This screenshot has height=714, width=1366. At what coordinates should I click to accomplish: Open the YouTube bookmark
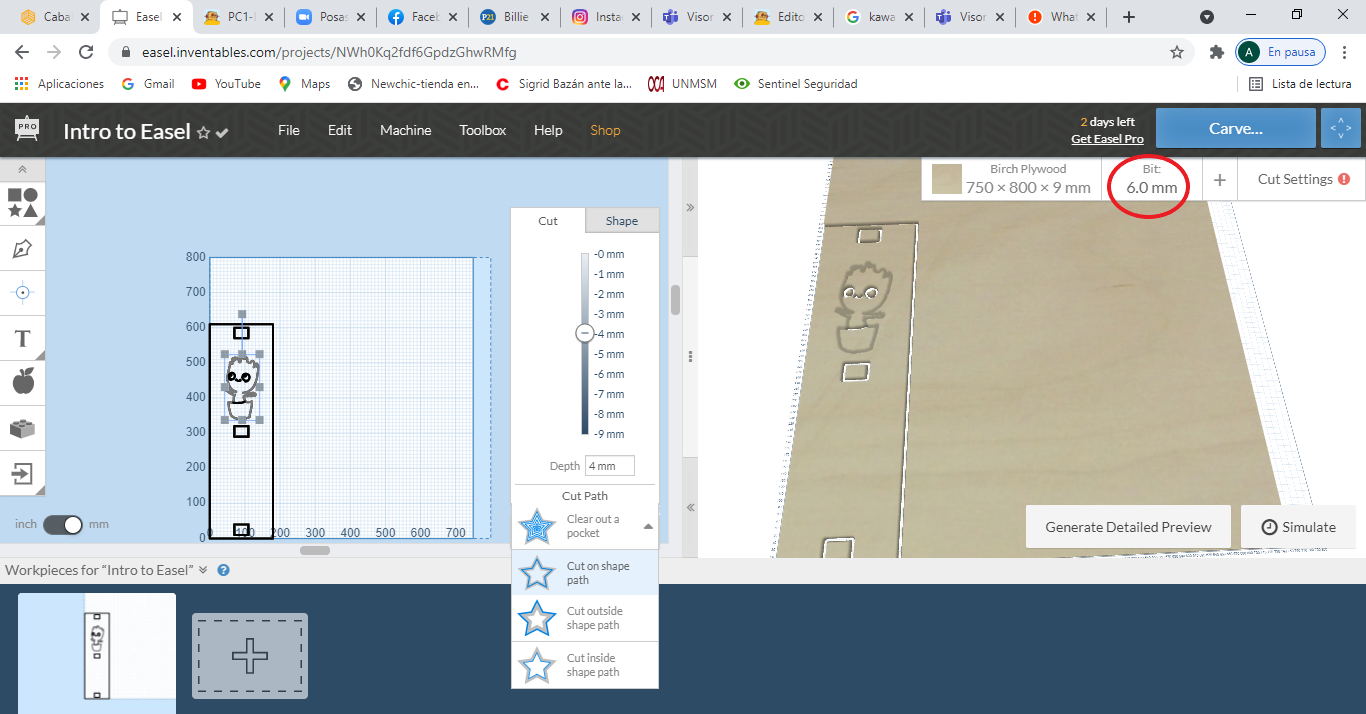(226, 84)
